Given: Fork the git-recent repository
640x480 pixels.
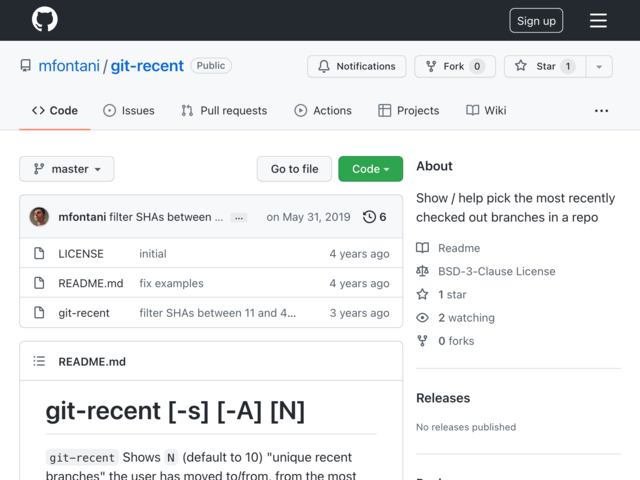Looking at the screenshot, I should click(455, 66).
